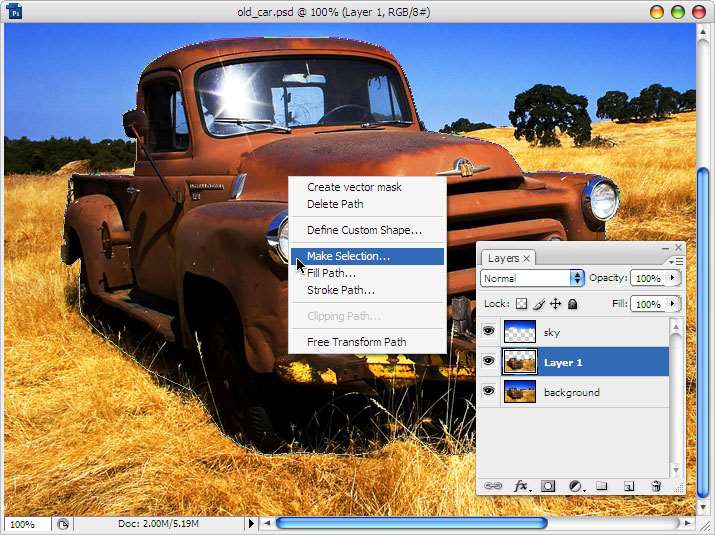Hide the sky layer
The image size is (715, 535).
[489, 332]
